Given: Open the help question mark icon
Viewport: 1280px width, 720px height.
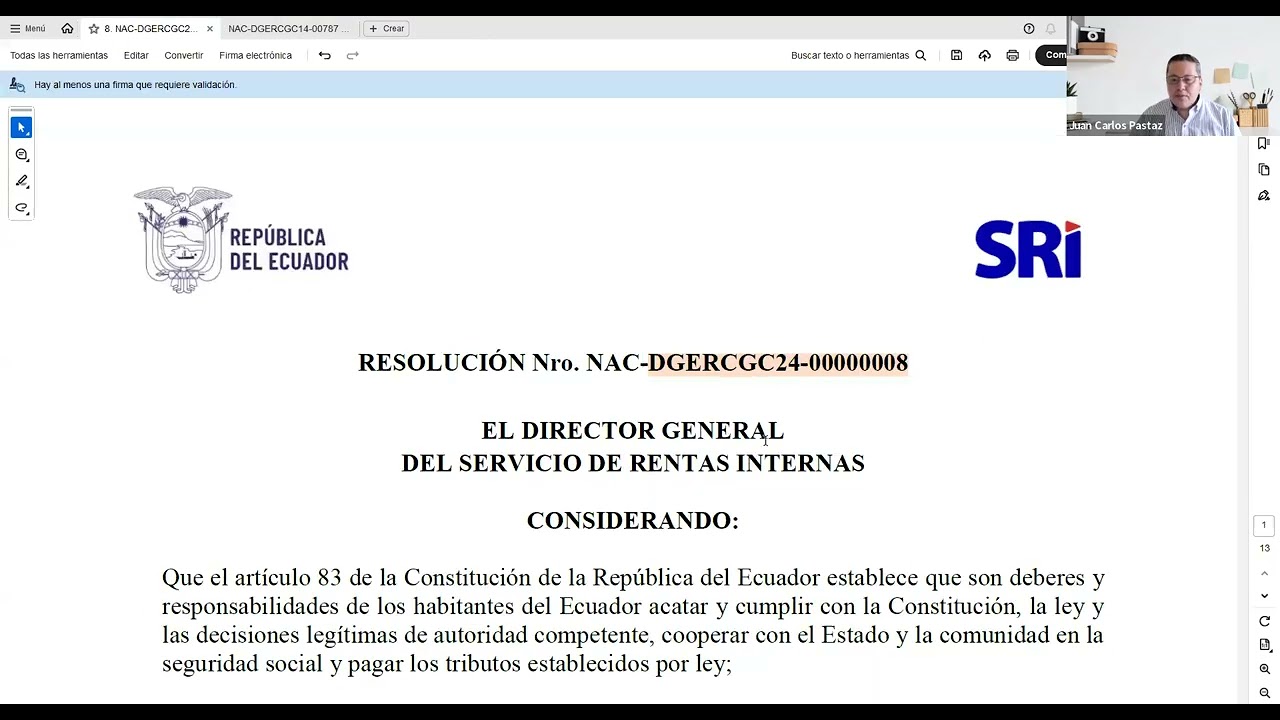Looking at the screenshot, I should 1029,29.
